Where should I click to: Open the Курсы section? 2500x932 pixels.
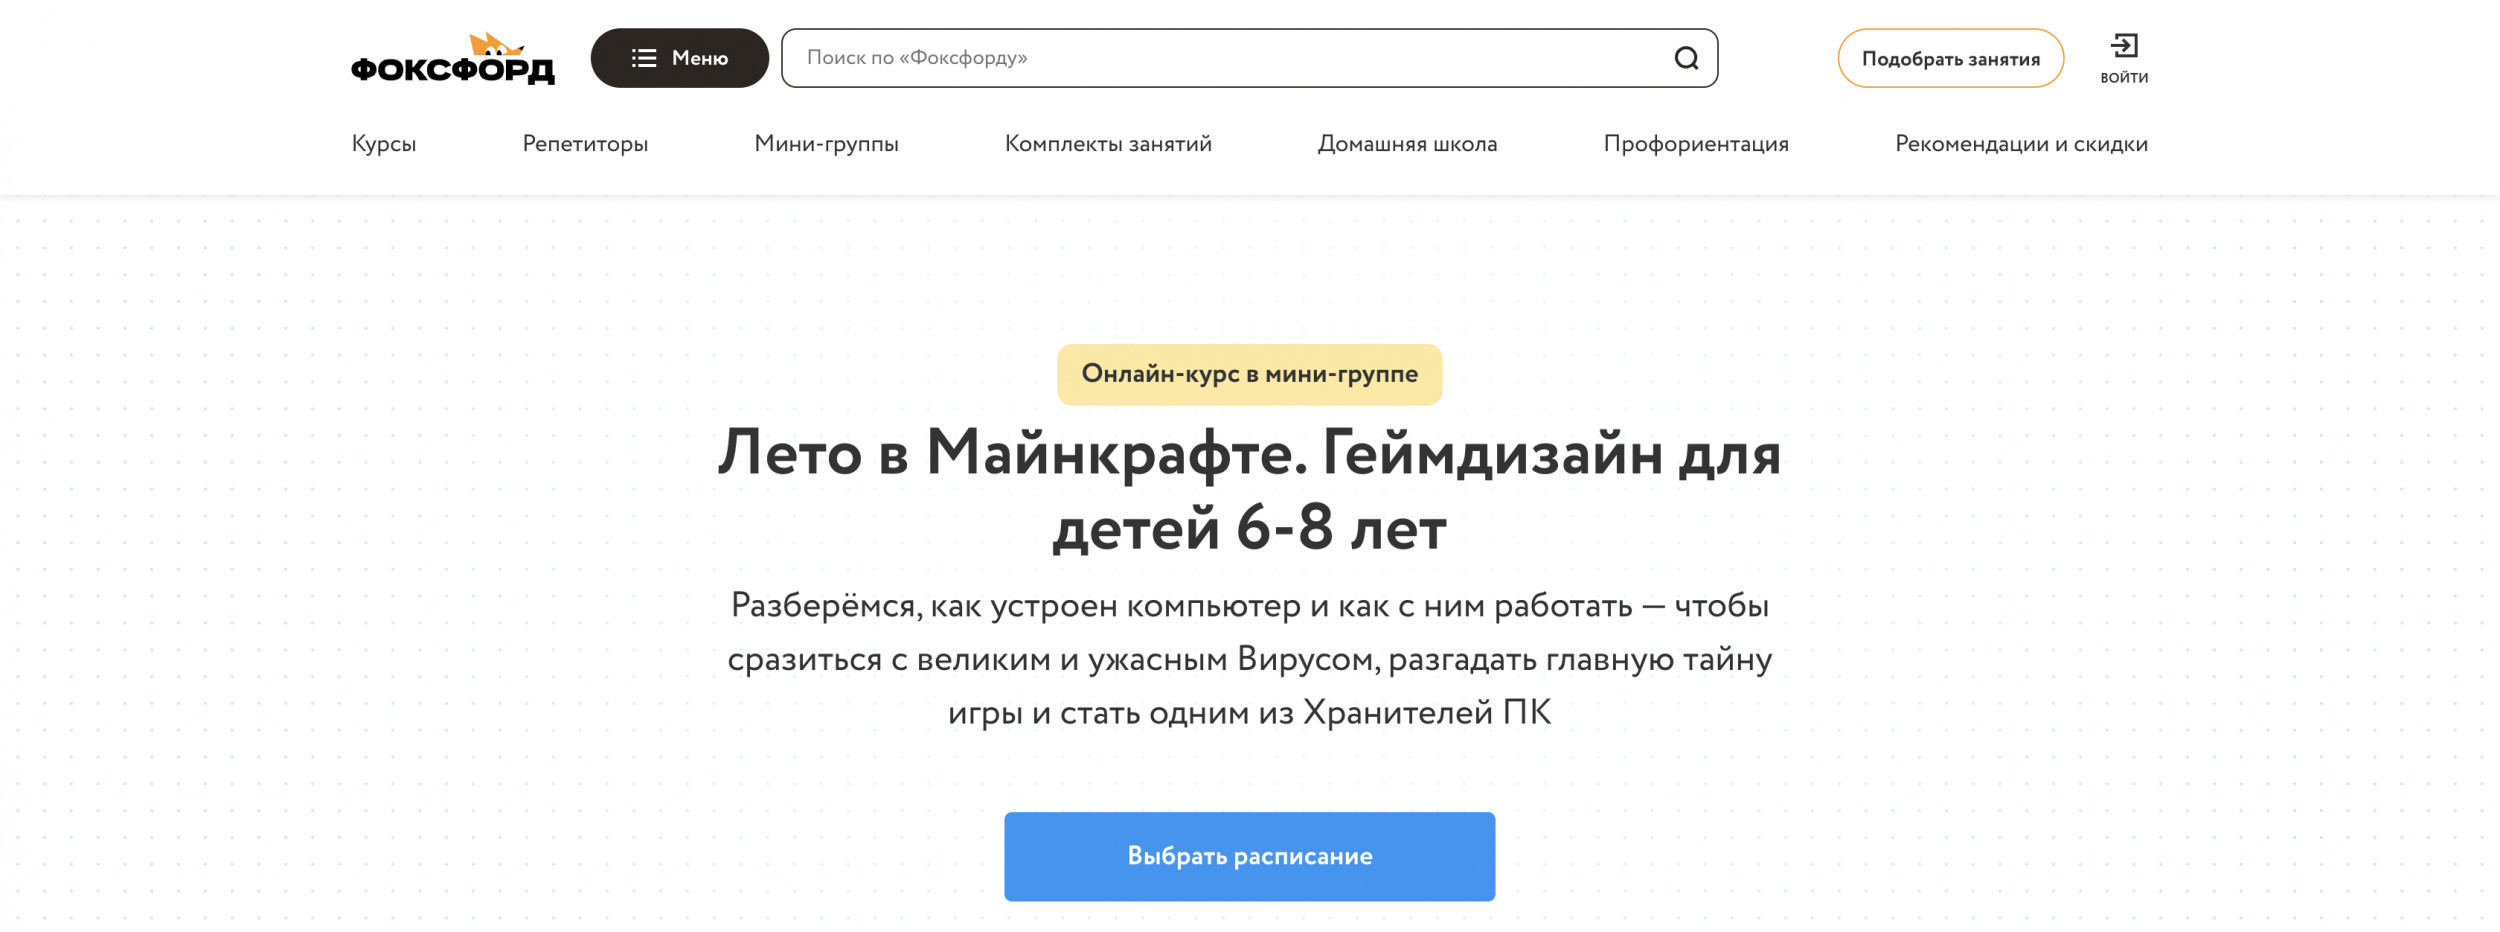384,144
